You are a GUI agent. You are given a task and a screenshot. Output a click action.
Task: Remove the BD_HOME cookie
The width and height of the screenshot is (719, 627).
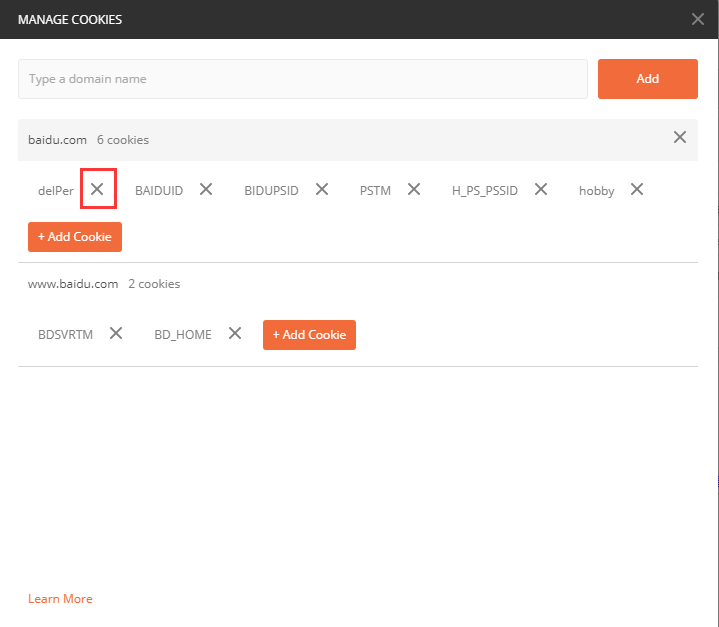235,333
